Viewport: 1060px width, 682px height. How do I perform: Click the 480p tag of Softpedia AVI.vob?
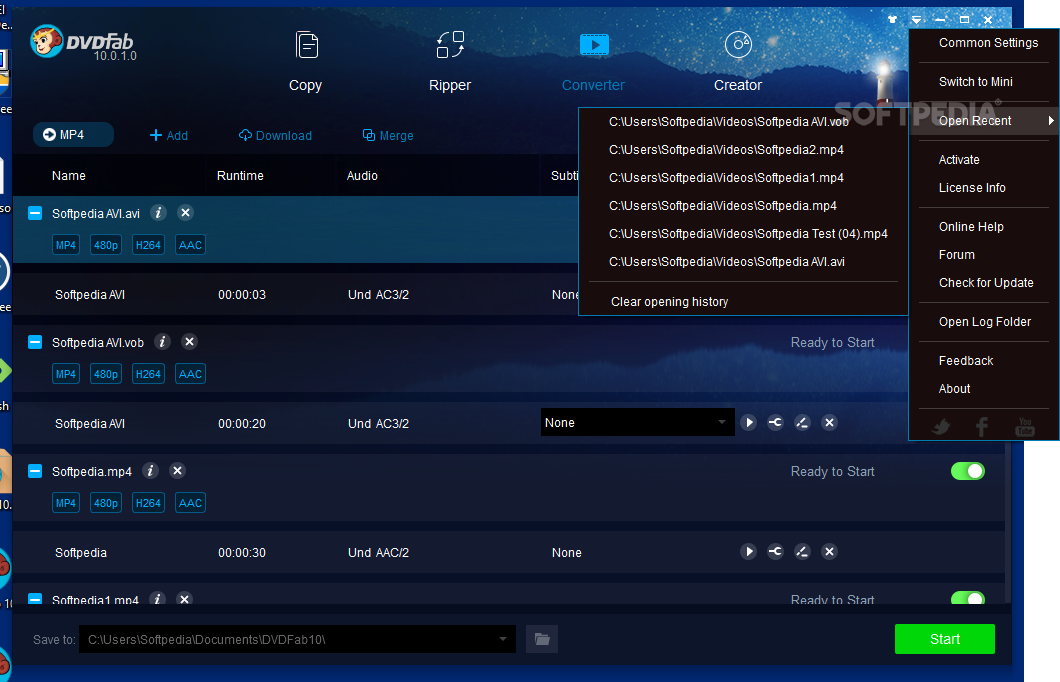click(105, 374)
